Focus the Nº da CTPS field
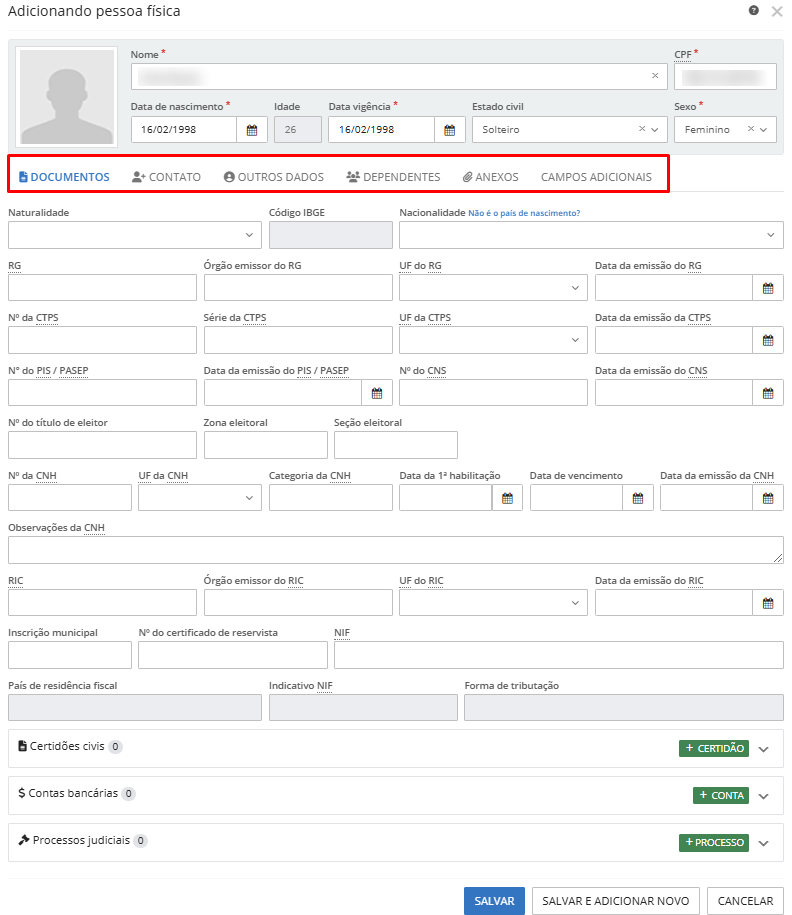Screen dimensions: 792x915 [102, 340]
